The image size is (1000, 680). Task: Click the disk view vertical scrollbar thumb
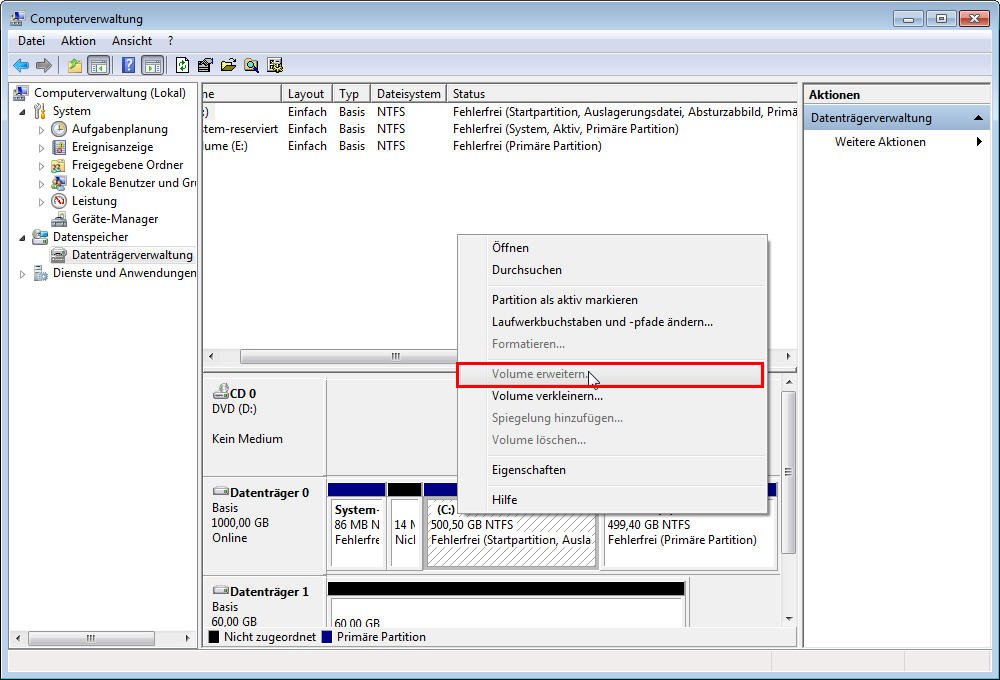pyautogui.click(x=789, y=472)
